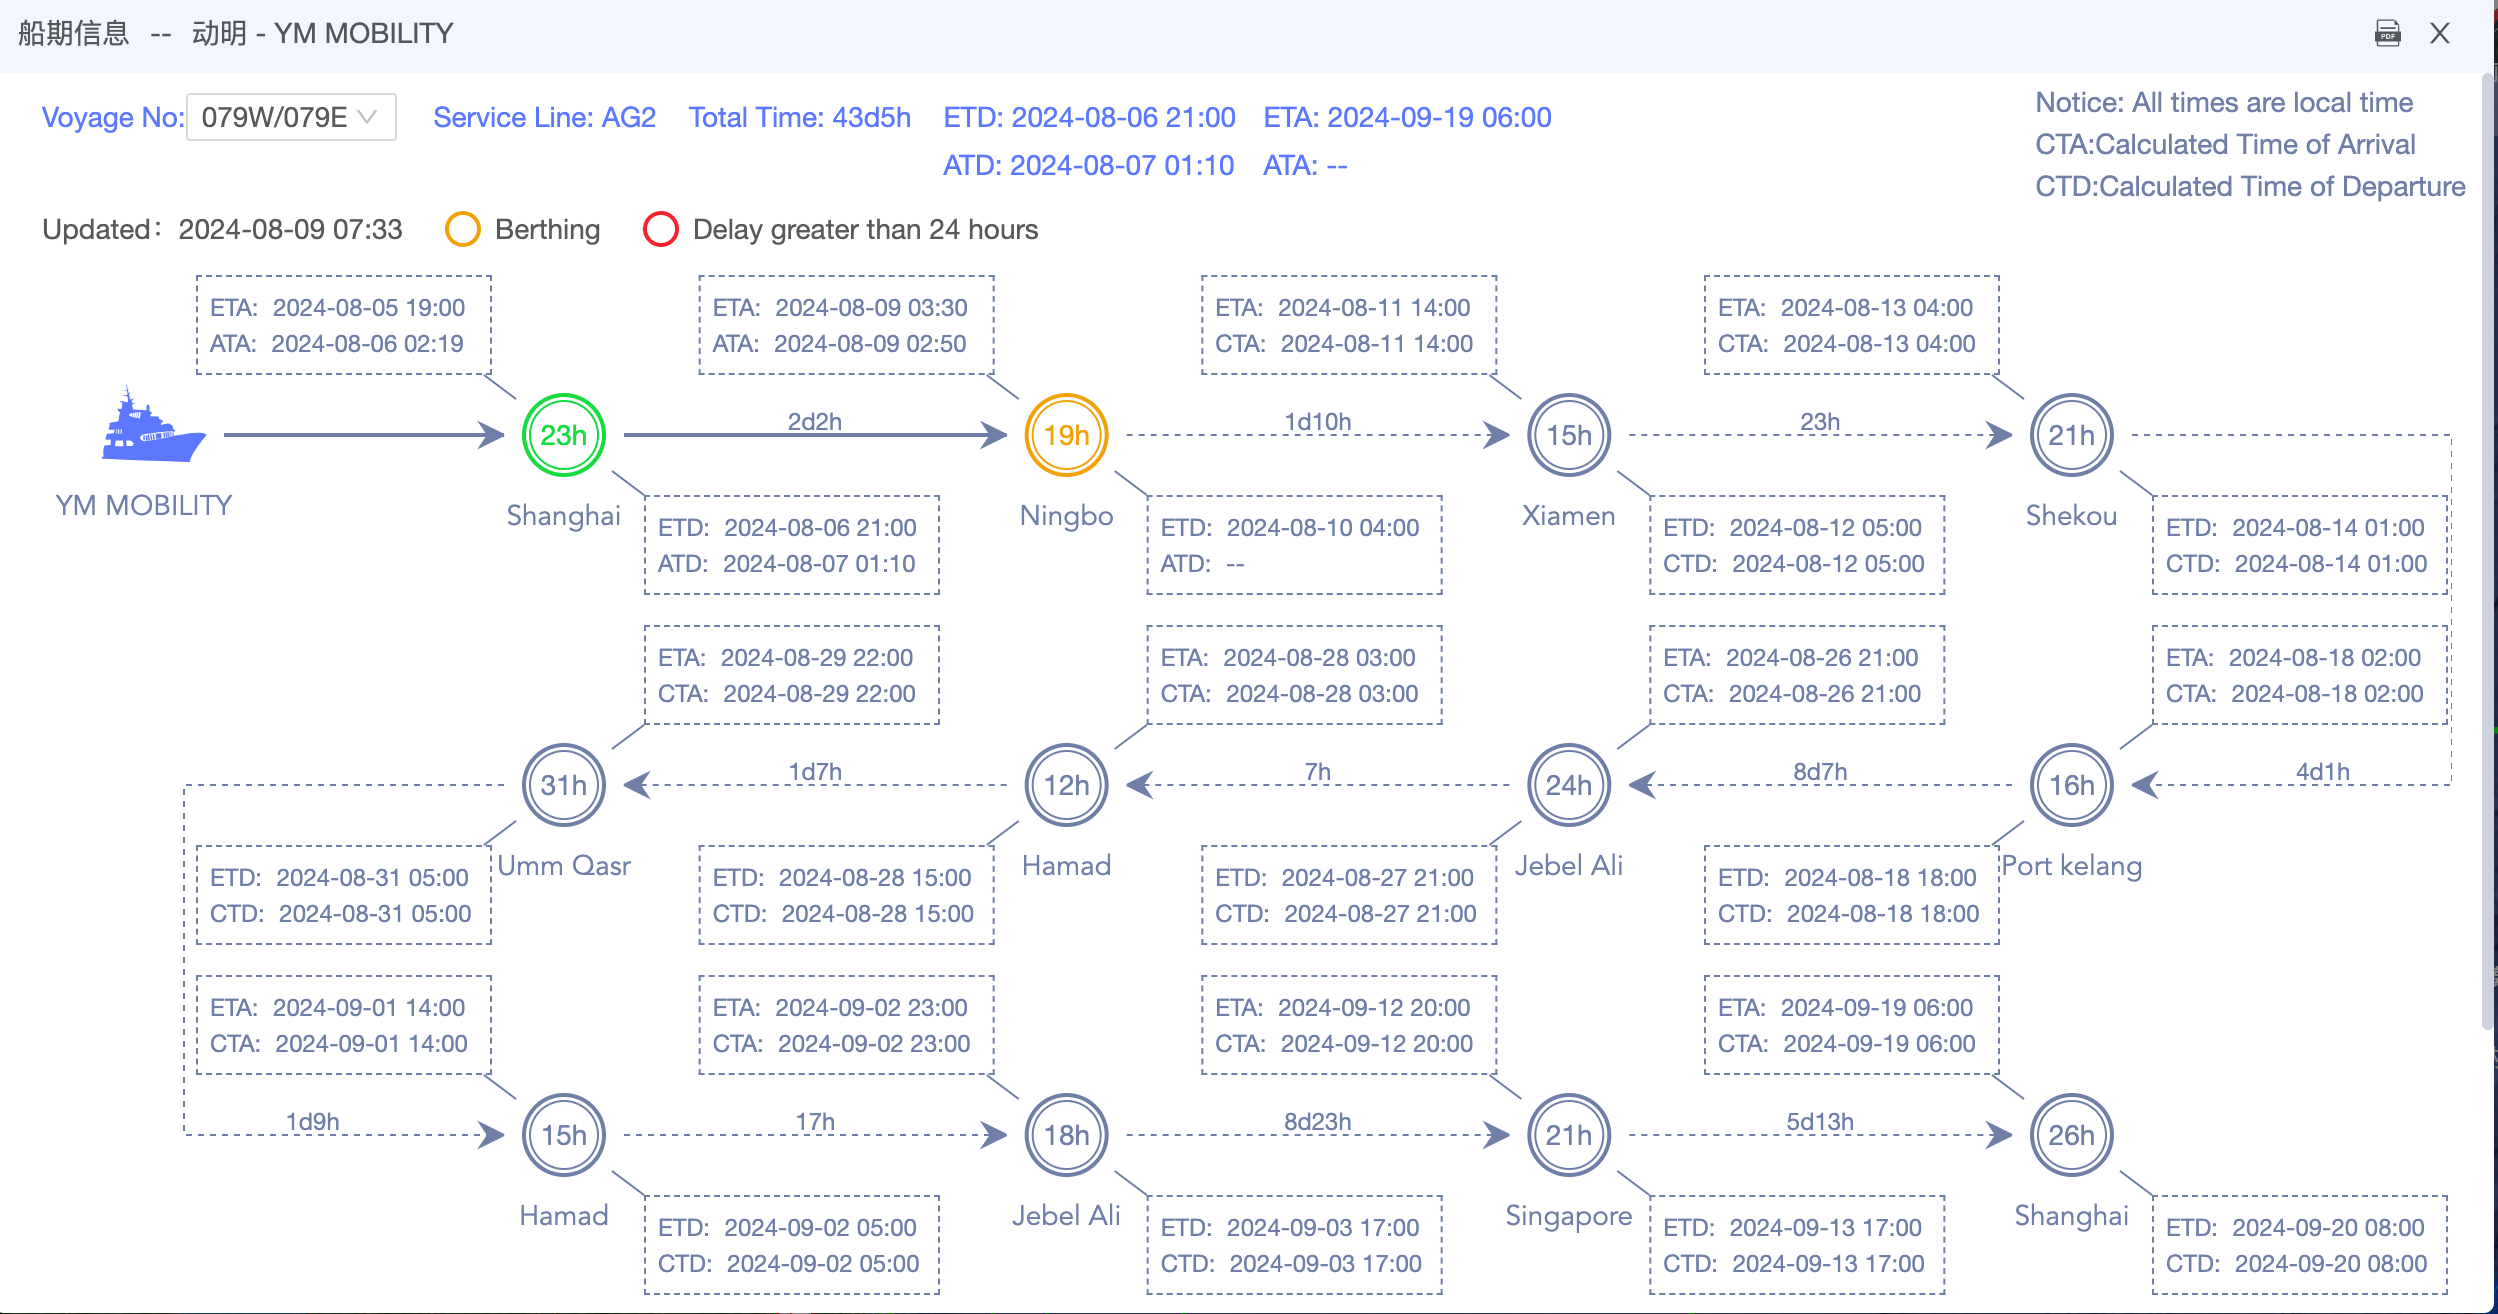The height and width of the screenshot is (1314, 2498).
Task: Click the PDF print icon
Action: click(2387, 34)
